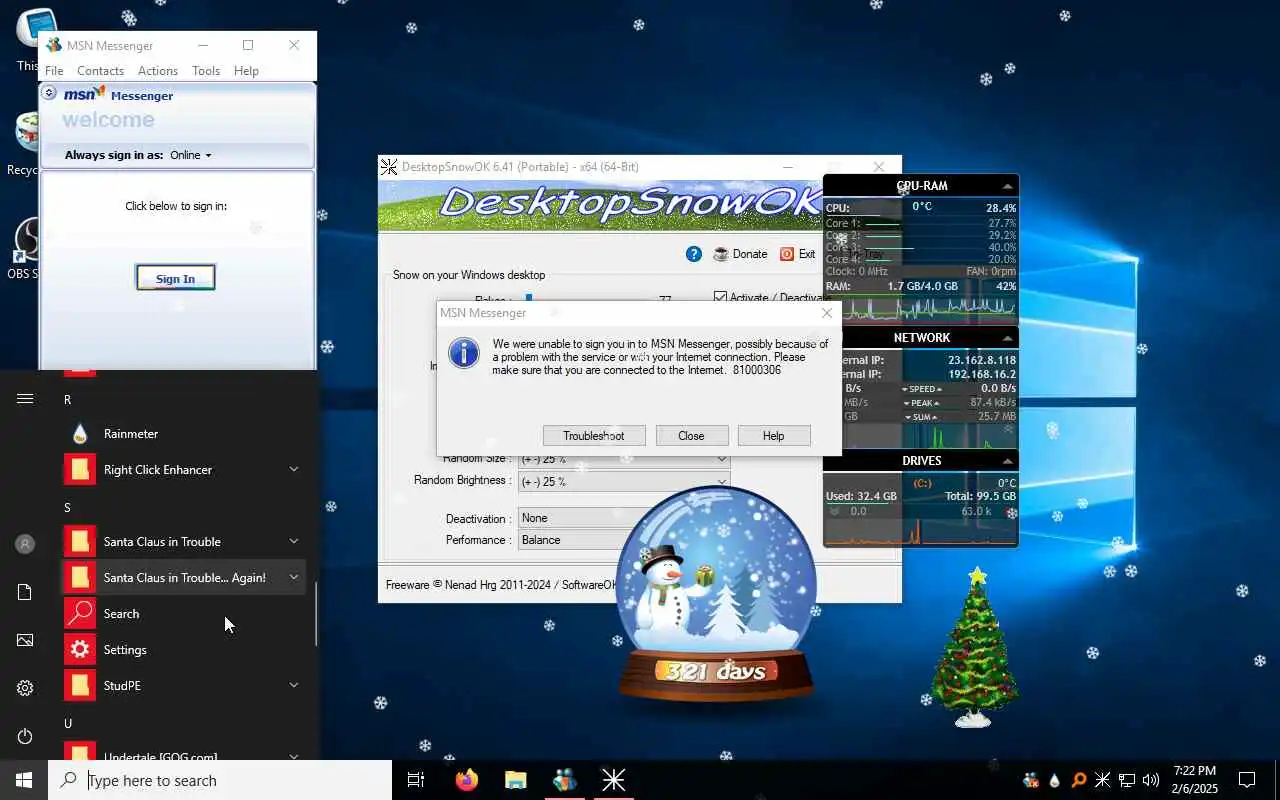Image resolution: width=1280 pixels, height=800 pixels.
Task: Click the Flakes slider handle
Action: (529, 297)
